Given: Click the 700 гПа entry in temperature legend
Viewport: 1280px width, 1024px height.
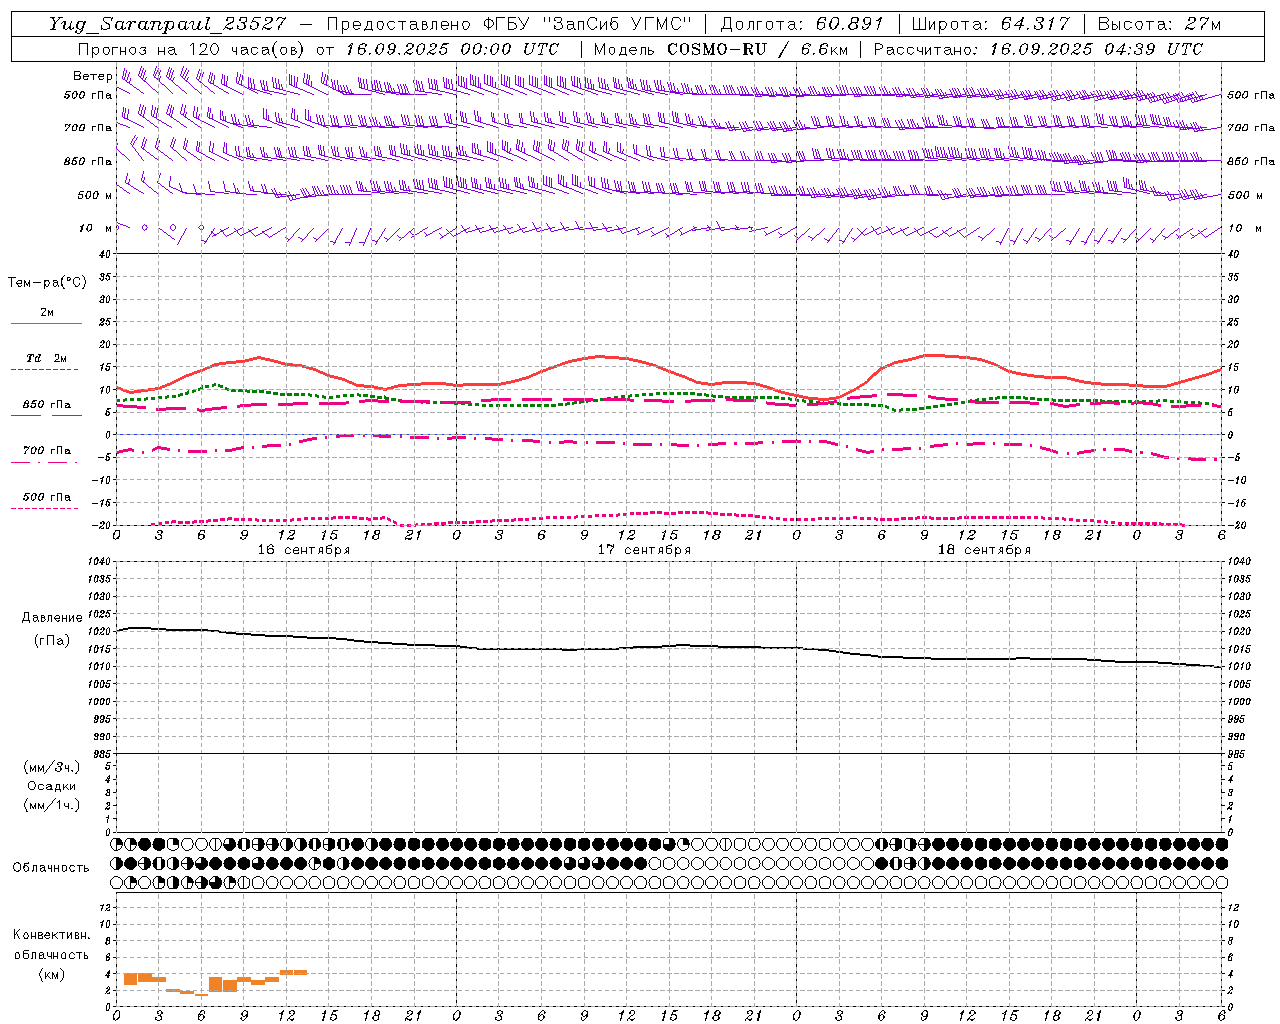Looking at the screenshot, I should [46, 451].
